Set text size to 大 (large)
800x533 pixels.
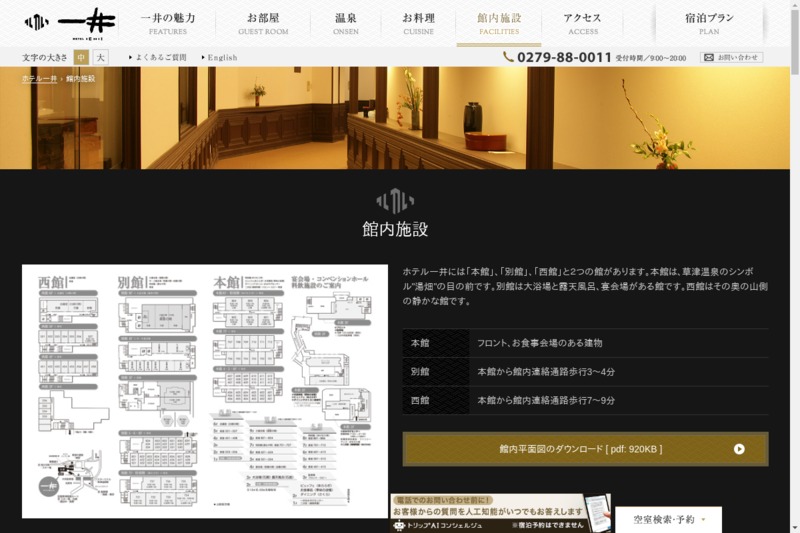(100, 58)
